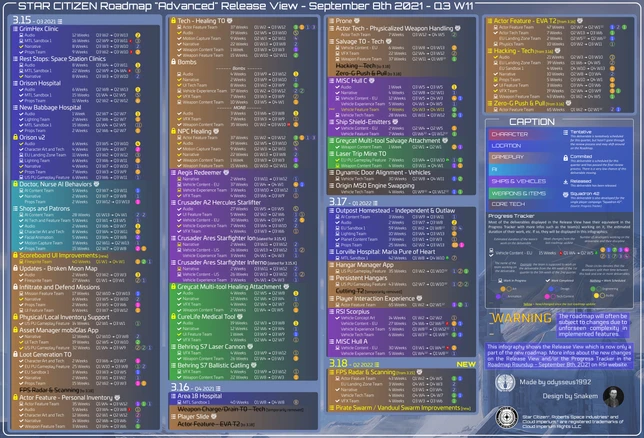The height and width of the screenshot is (438, 644).
Task: Click the checkmark beside Narrative under Bombs
Action: [177, 78]
